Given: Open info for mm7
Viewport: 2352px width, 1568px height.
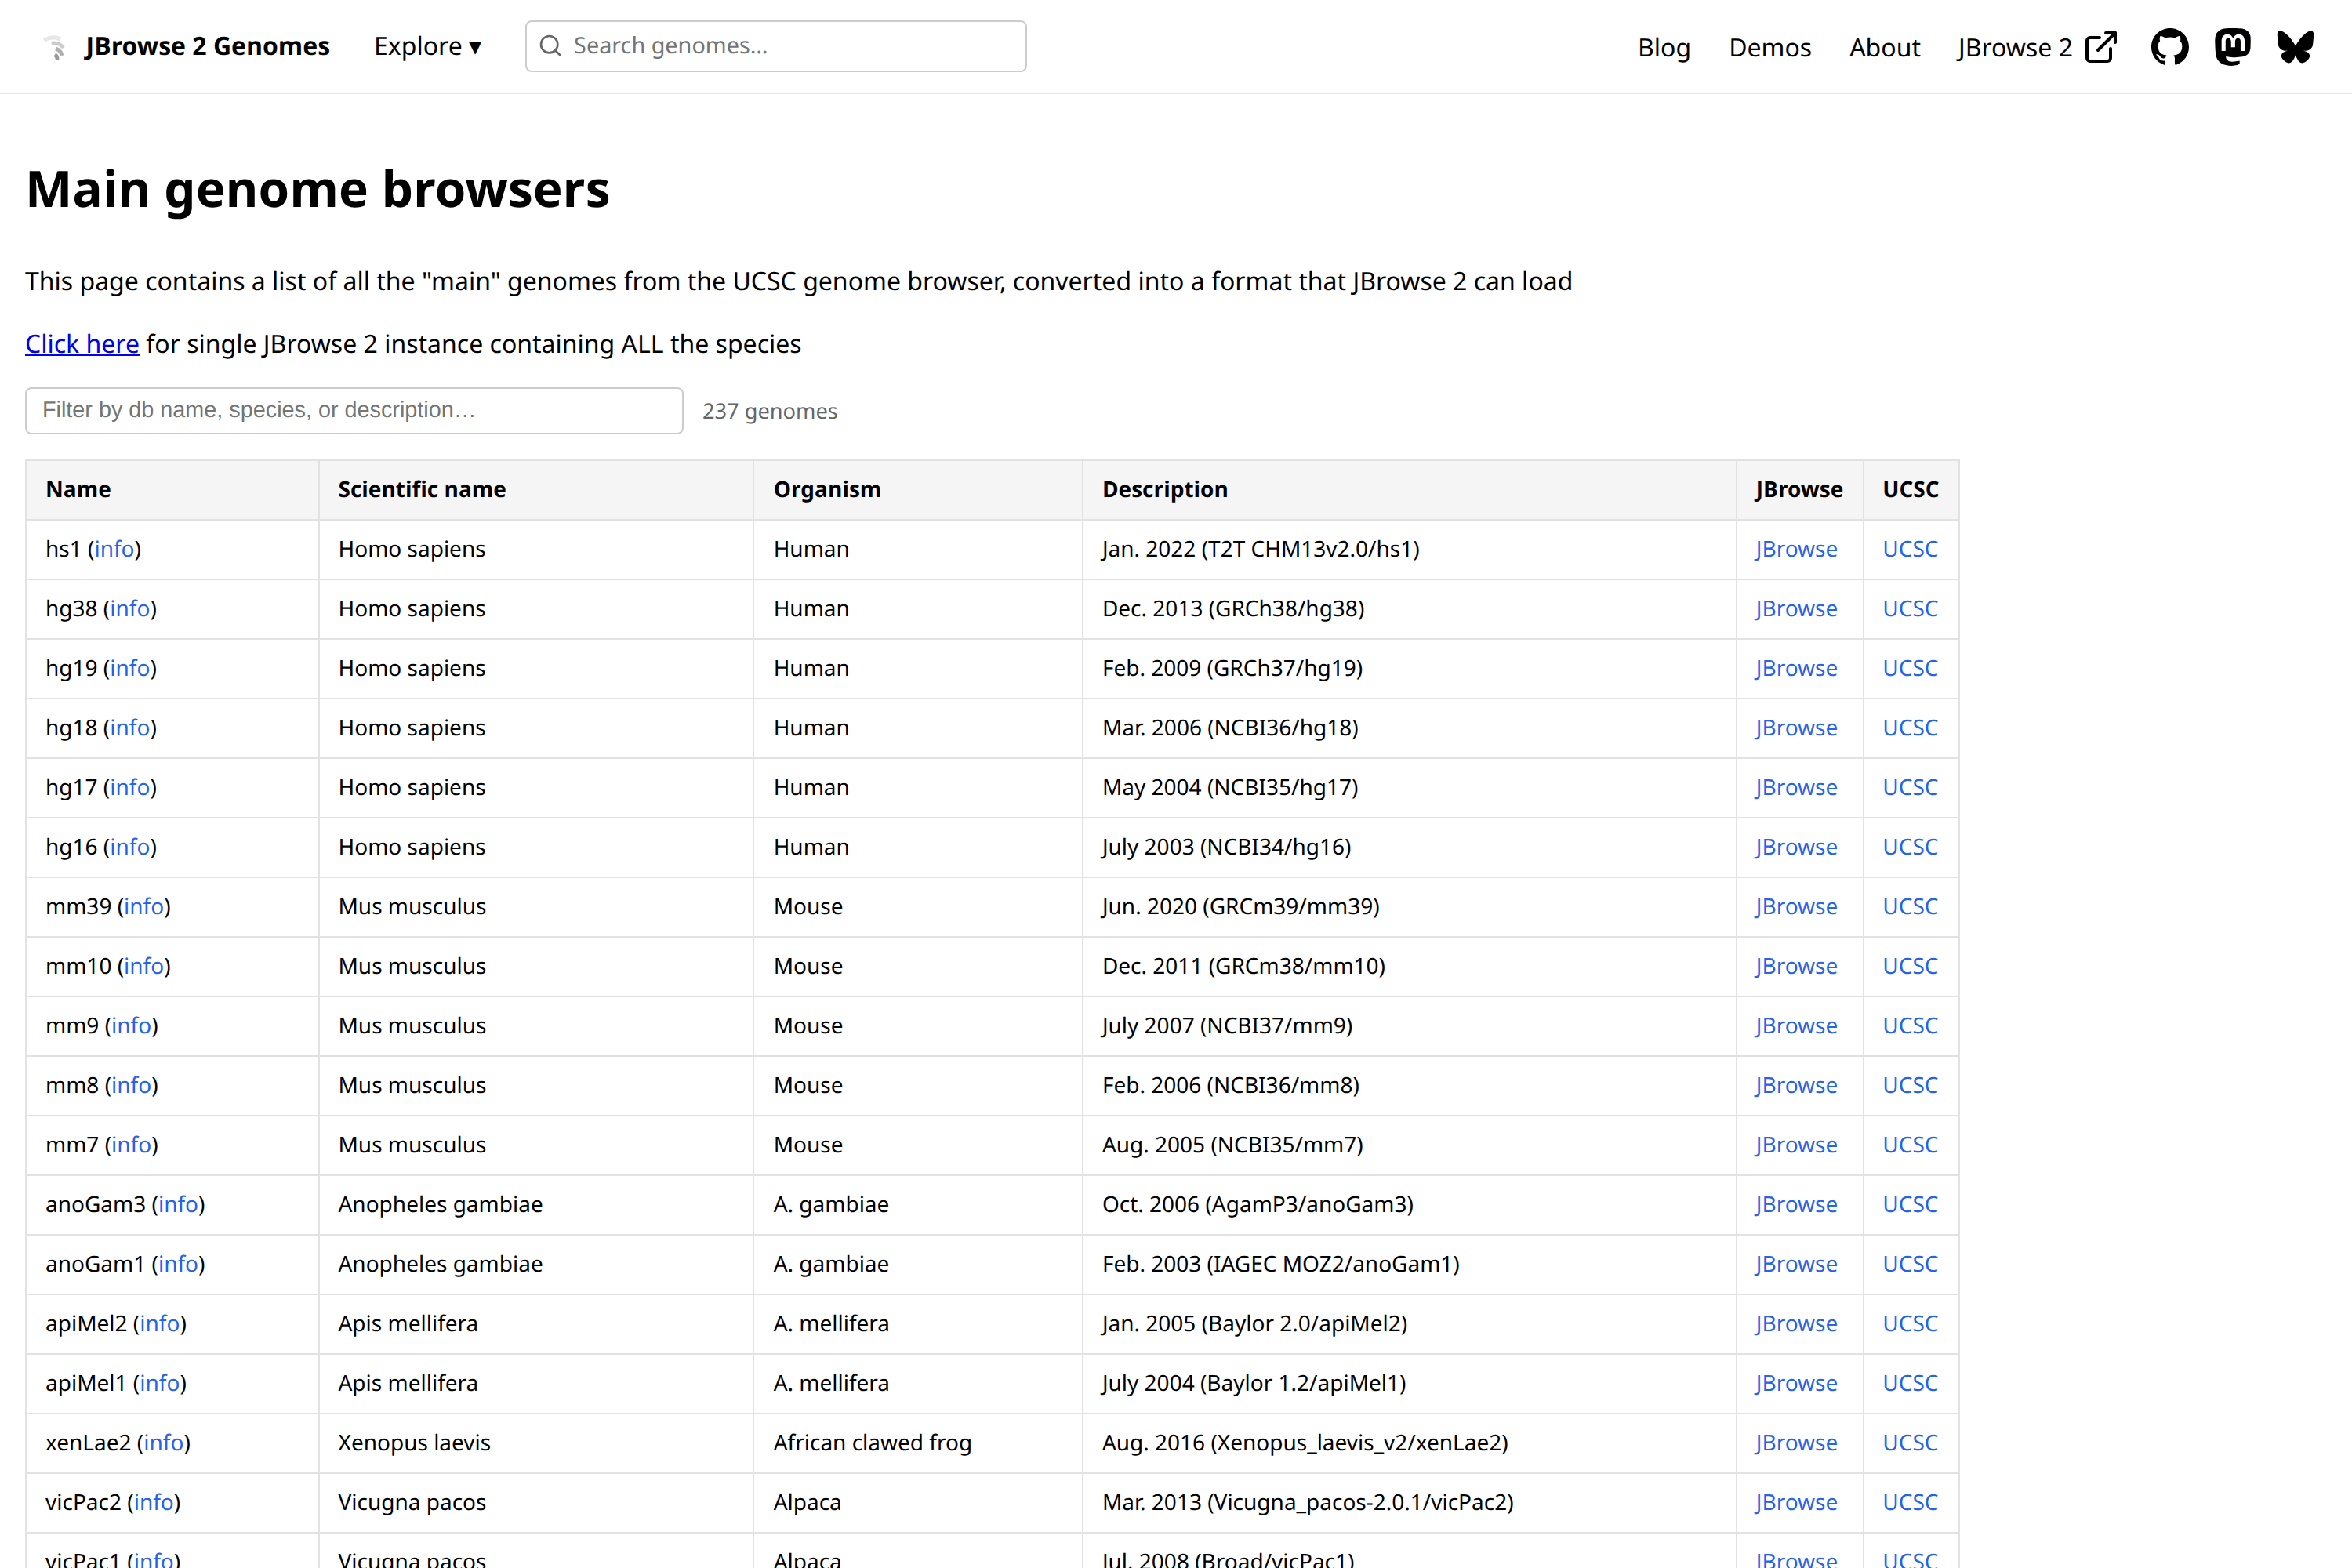Looking at the screenshot, I should 131,1145.
